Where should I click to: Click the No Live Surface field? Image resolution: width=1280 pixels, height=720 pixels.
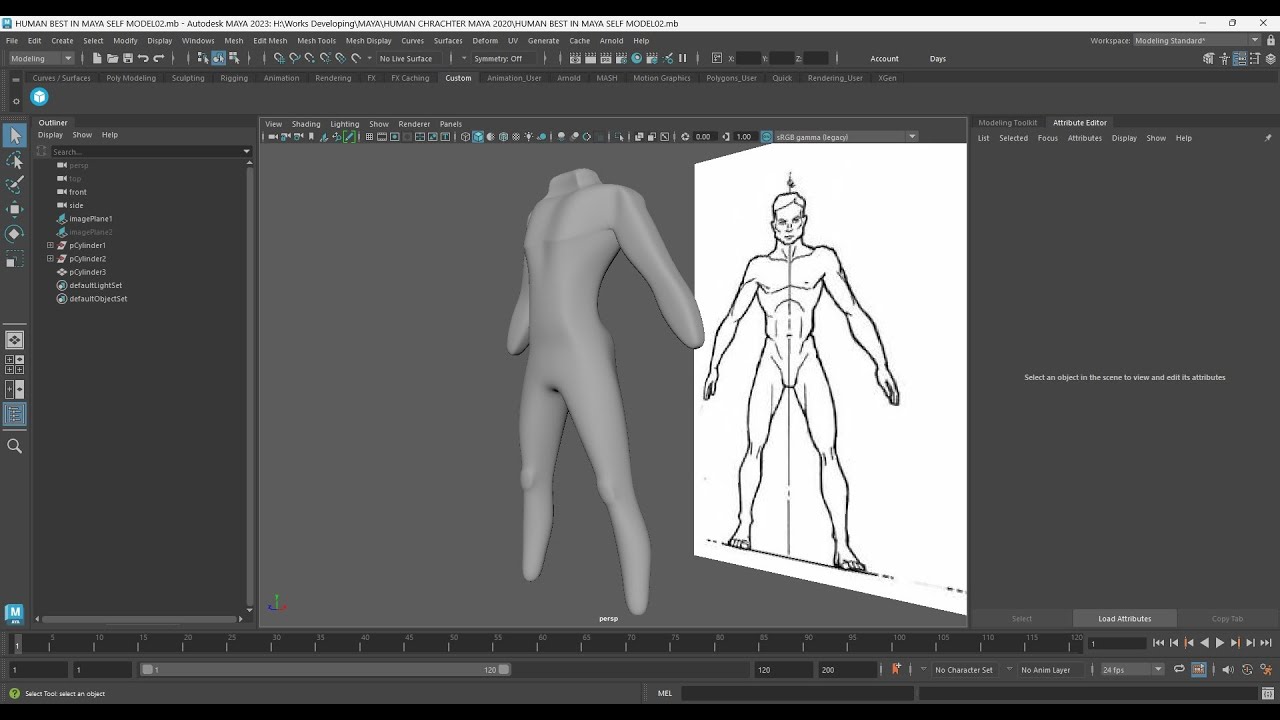click(406, 58)
